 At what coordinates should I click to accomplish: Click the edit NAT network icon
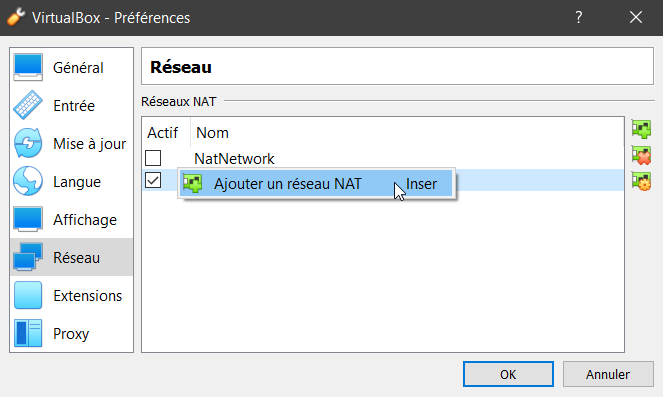coord(641,181)
